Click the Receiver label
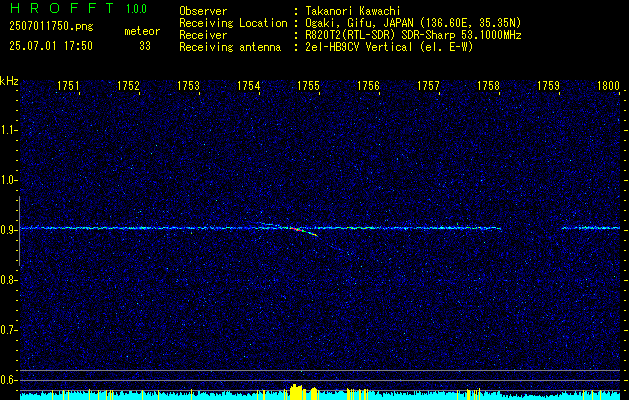Screen dimensions: 629x400 (x=203, y=35)
